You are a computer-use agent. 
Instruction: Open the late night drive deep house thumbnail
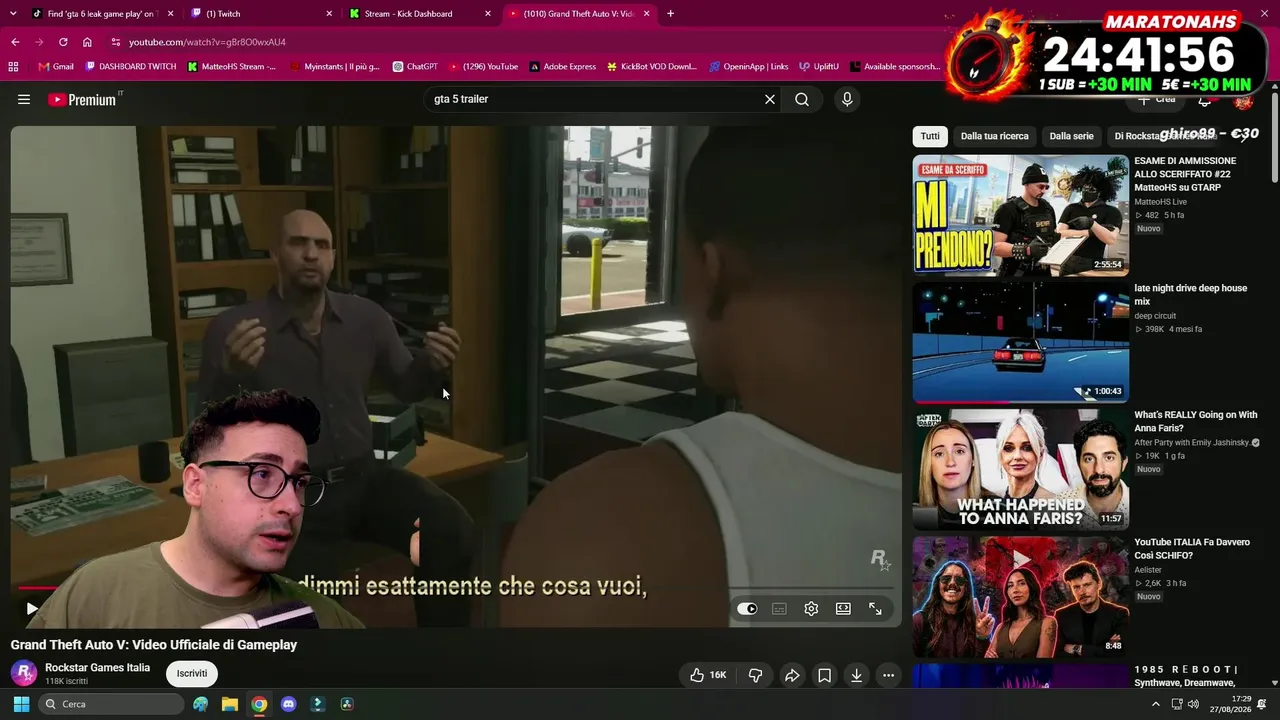coord(1021,342)
